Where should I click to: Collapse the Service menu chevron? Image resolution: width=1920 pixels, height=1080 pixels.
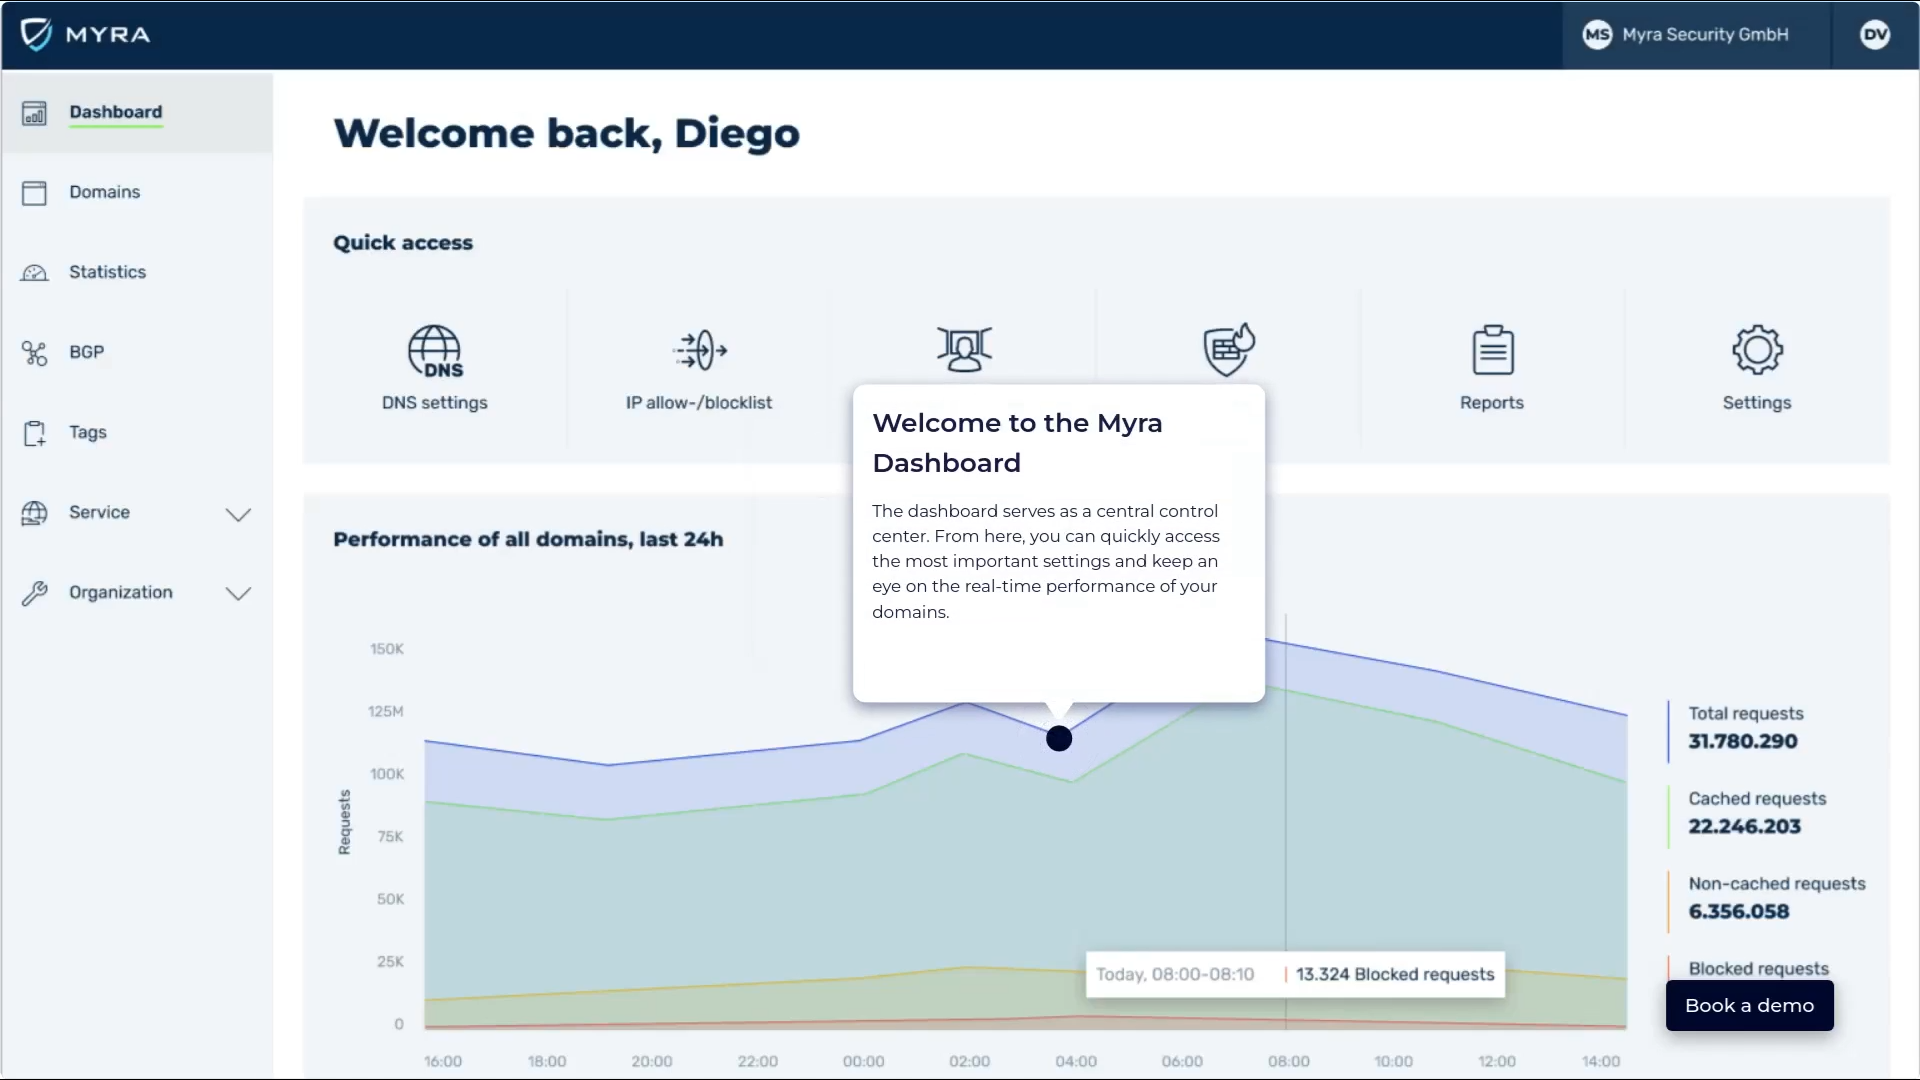(238, 514)
